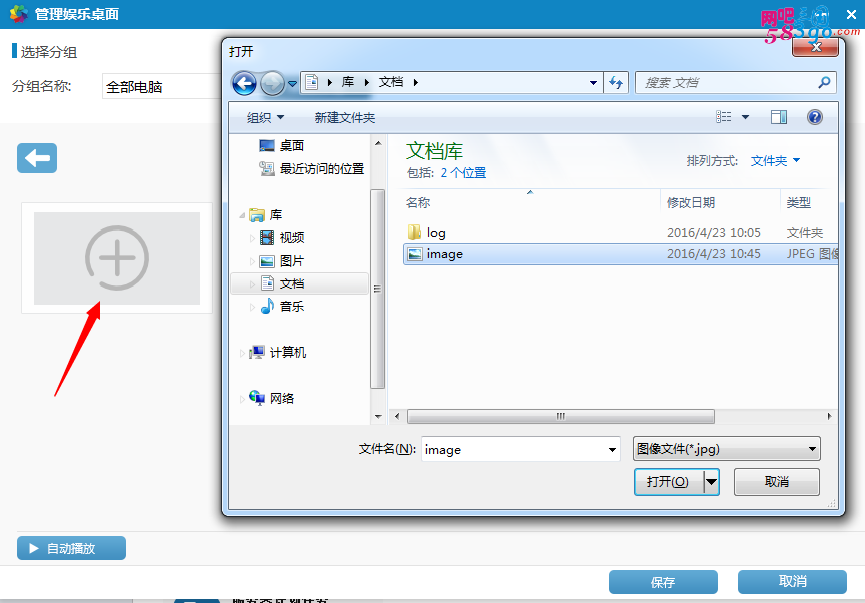
Task: Click the dialog back navigation arrow
Action: 244,83
